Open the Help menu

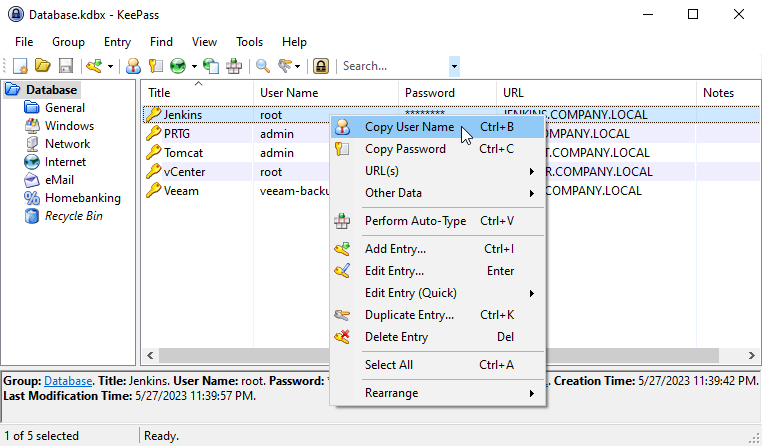tap(294, 42)
